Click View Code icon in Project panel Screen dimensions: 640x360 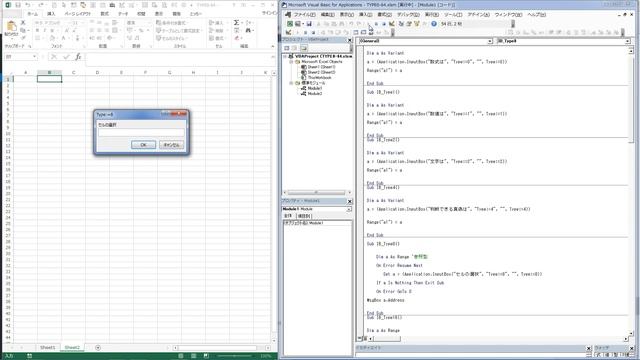(287, 48)
